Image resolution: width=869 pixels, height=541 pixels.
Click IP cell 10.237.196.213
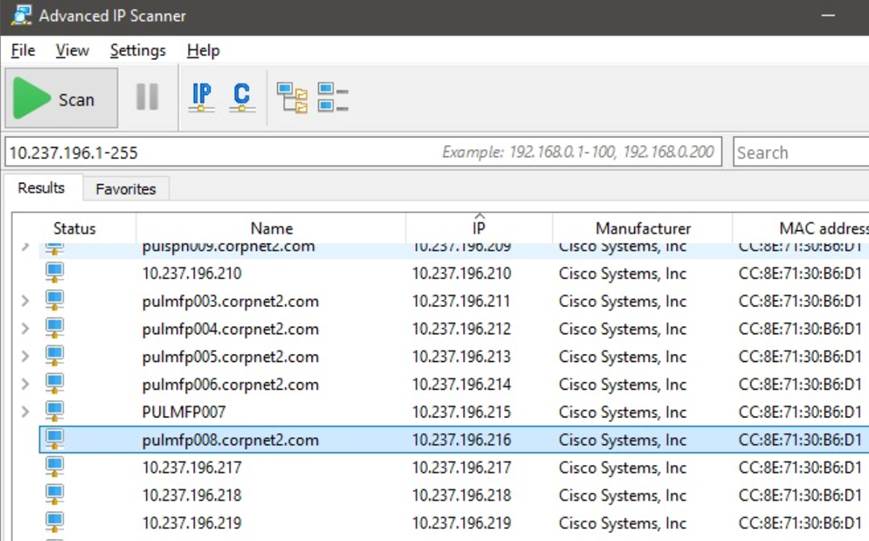coord(461,356)
